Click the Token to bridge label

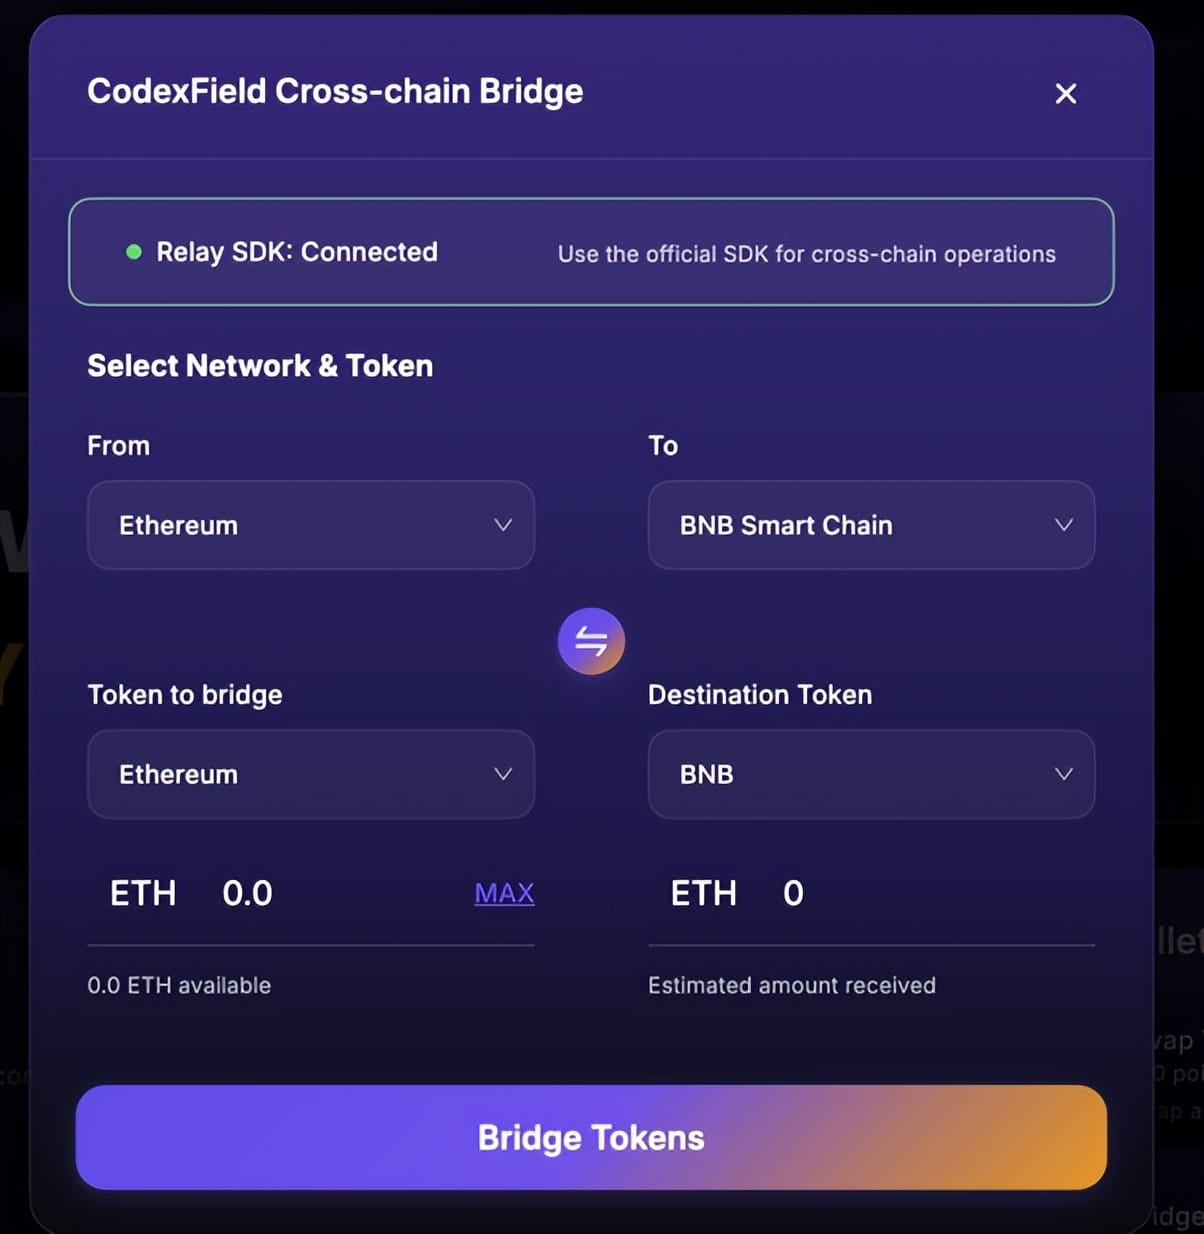pos(185,695)
